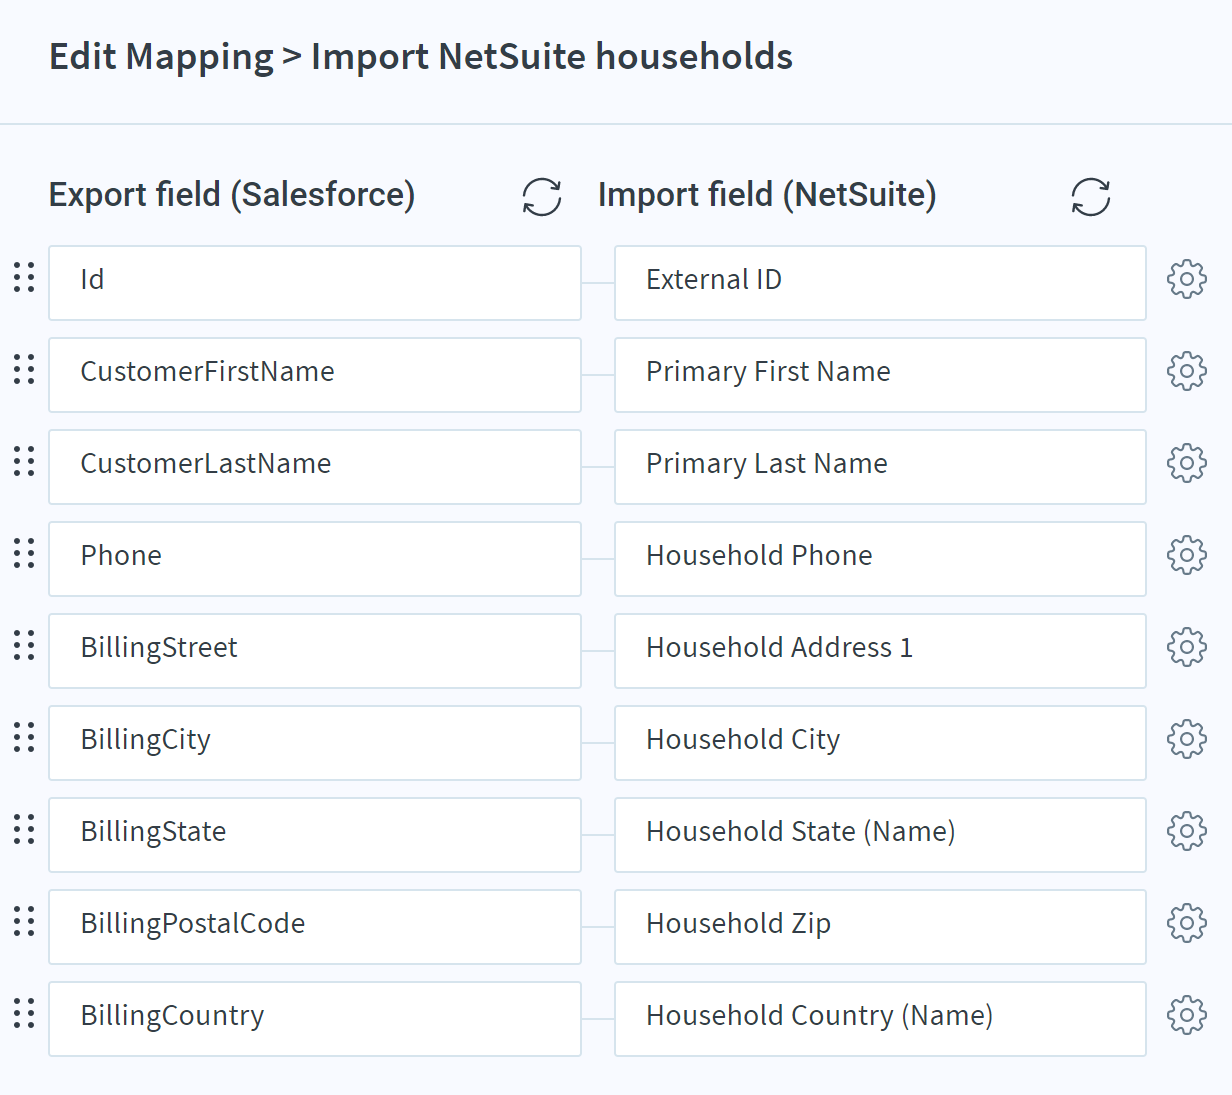
Task: Edit the CustomerFirstName export field
Action: [315, 375]
